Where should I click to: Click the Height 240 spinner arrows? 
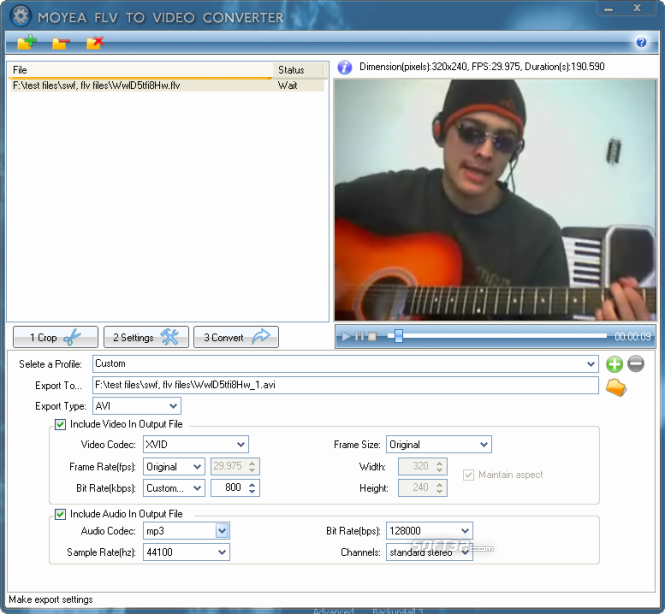click(x=440, y=488)
